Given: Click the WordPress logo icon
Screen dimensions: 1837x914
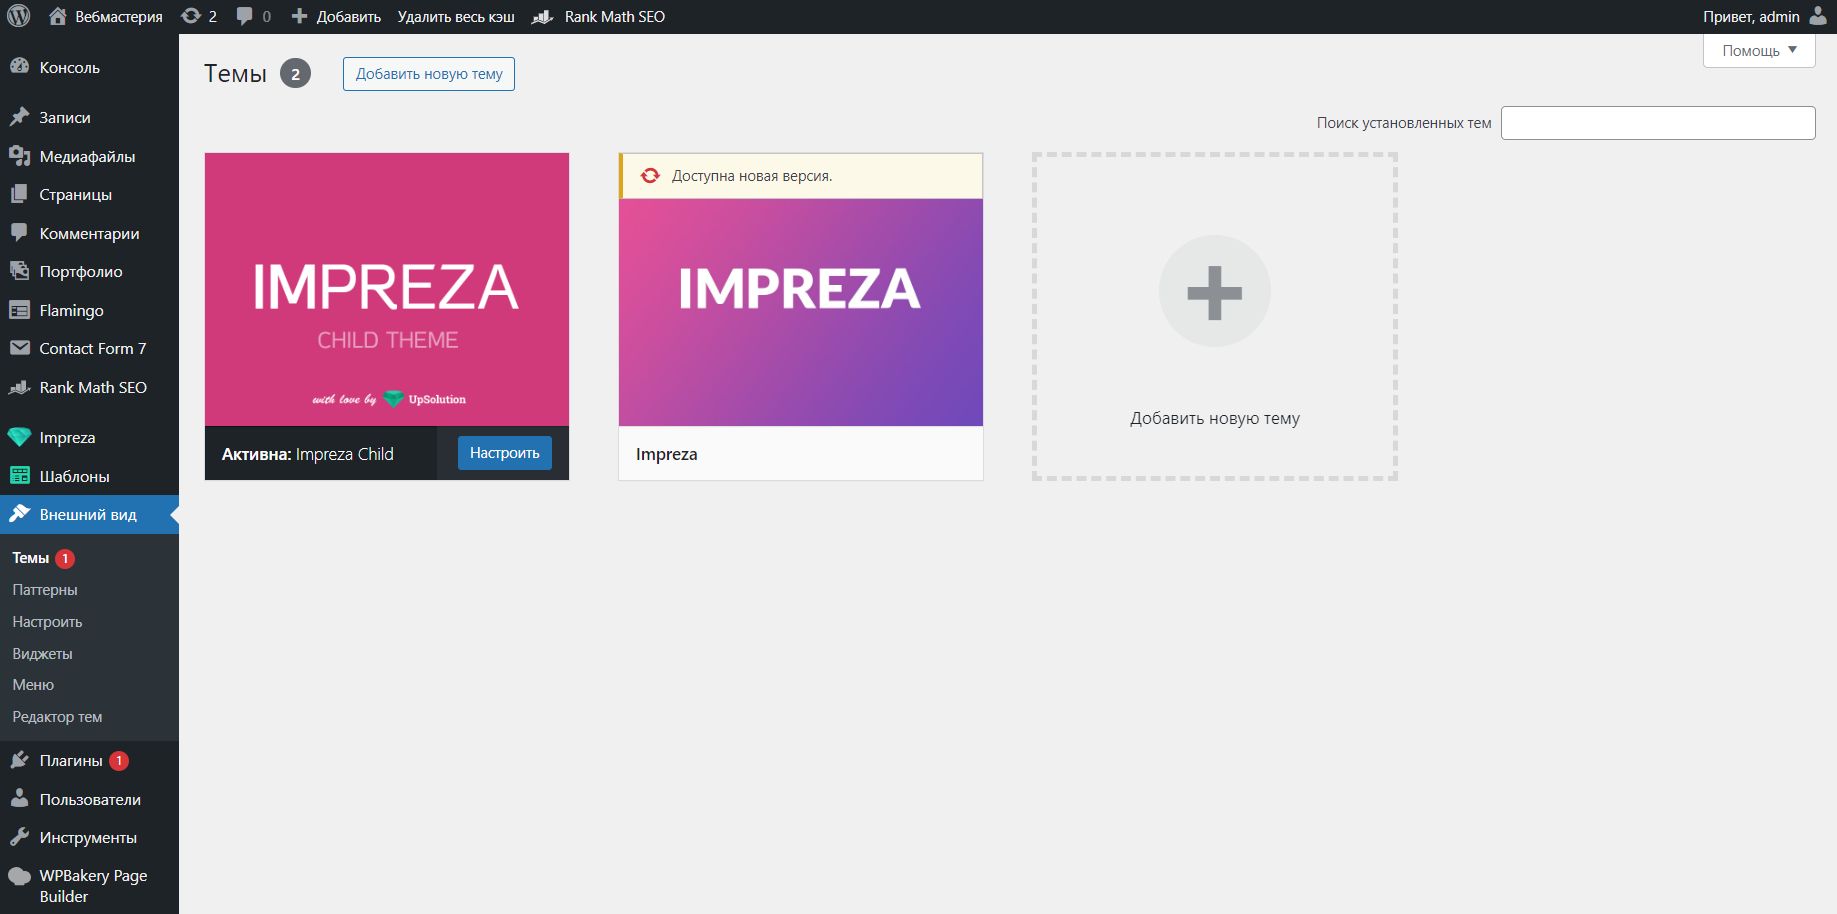Looking at the screenshot, I should pyautogui.click(x=19, y=16).
